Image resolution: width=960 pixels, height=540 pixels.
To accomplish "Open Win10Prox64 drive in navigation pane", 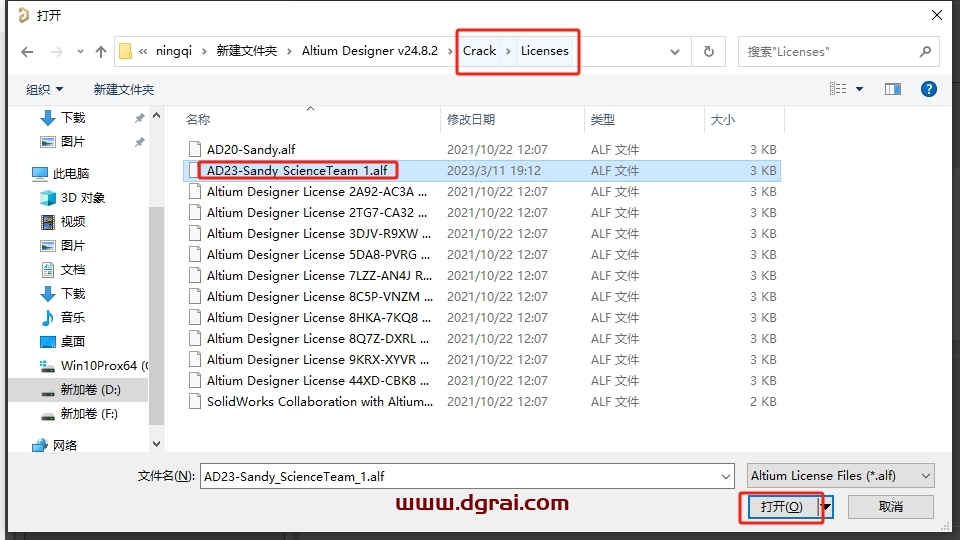I will 93,366.
